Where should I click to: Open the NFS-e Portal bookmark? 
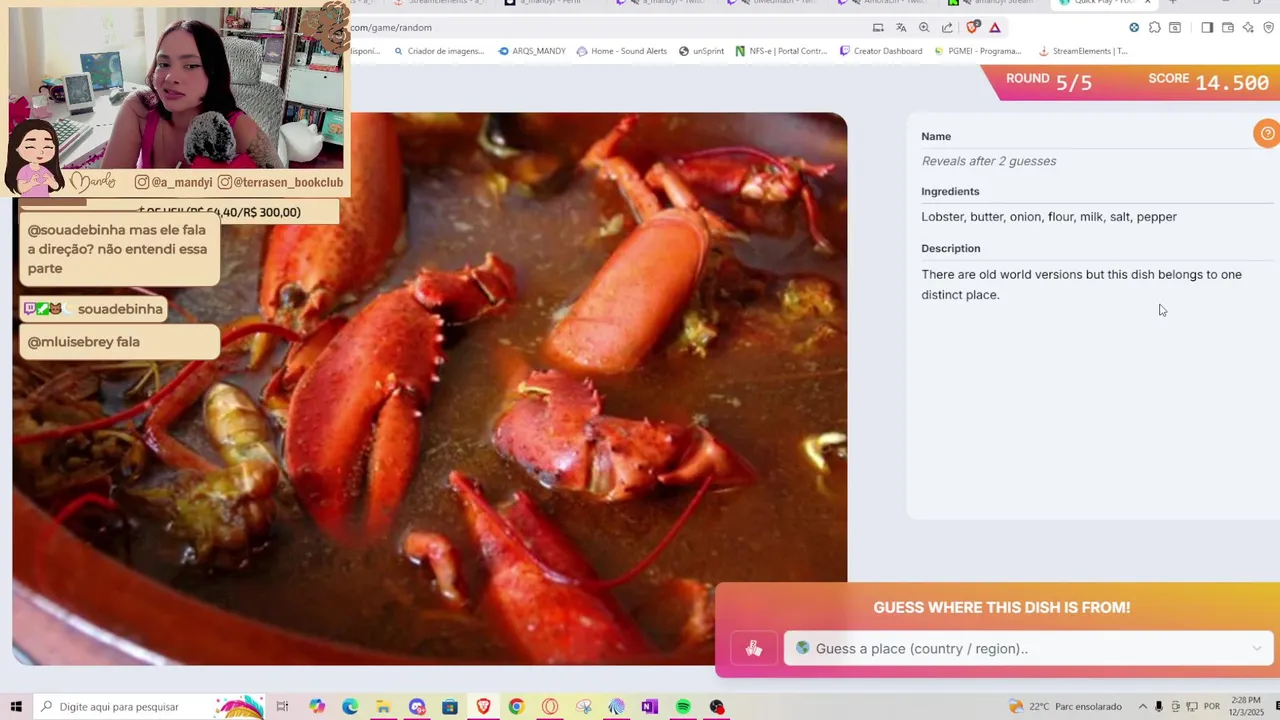coord(781,51)
